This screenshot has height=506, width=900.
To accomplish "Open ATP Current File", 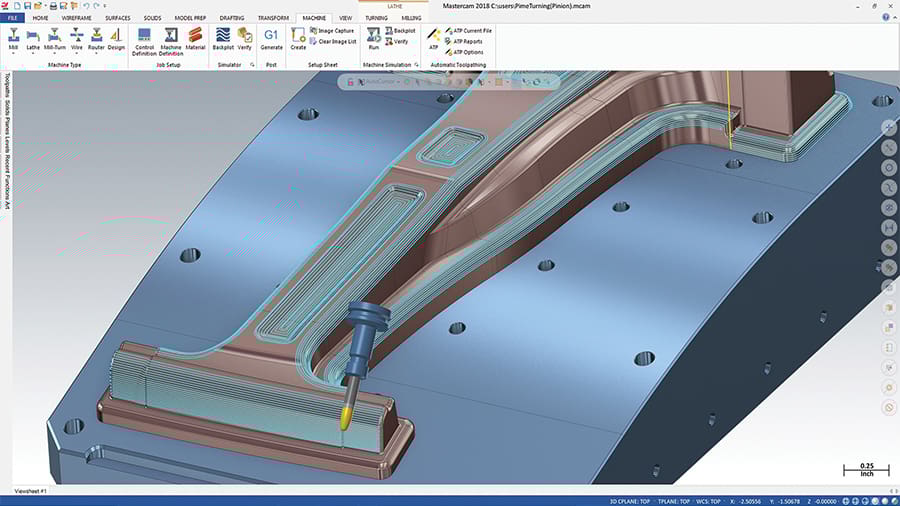I will point(468,30).
